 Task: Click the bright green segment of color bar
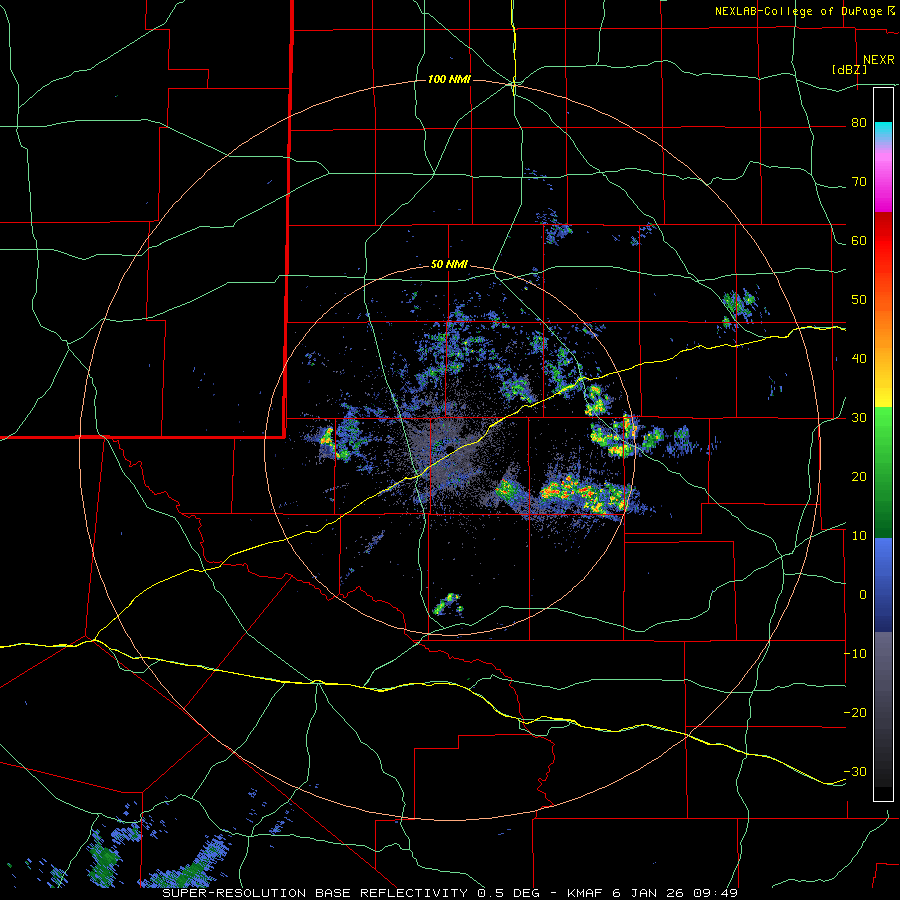(883, 430)
